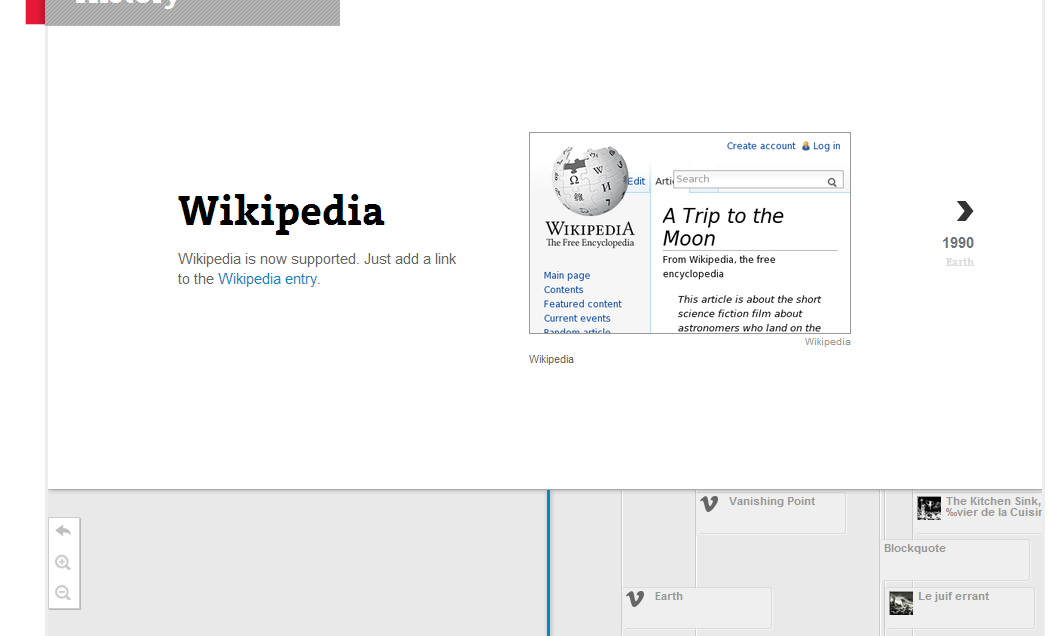
Task: Zoom out the timeline with the magnifier minus icon
Action: 63,593
